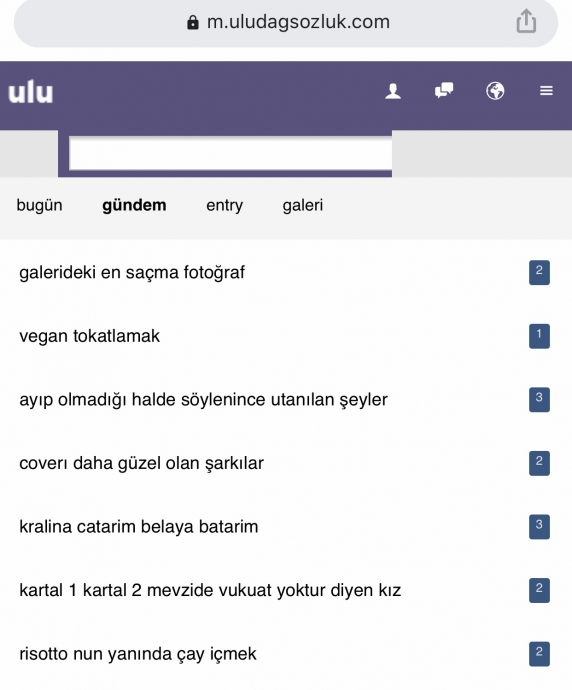Open topic galerideki en saçma fotoğraf
The width and height of the screenshot is (572, 690).
coord(132,272)
